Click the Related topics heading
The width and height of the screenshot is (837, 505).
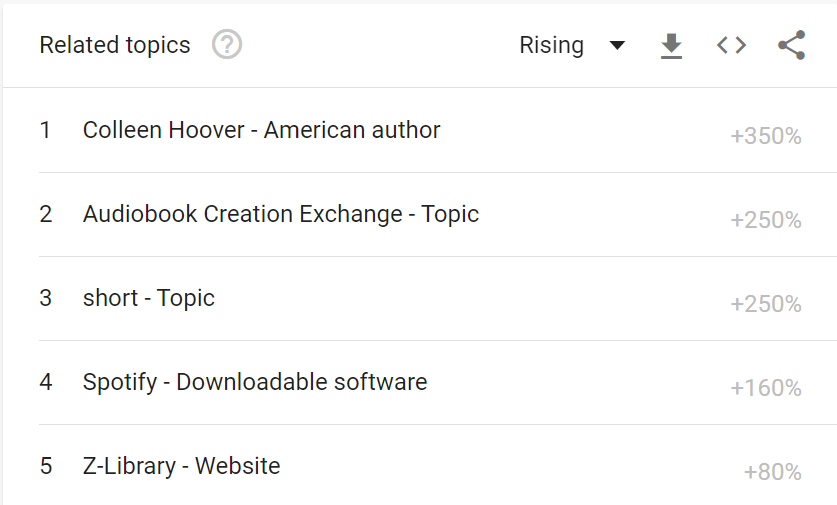[115, 45]
